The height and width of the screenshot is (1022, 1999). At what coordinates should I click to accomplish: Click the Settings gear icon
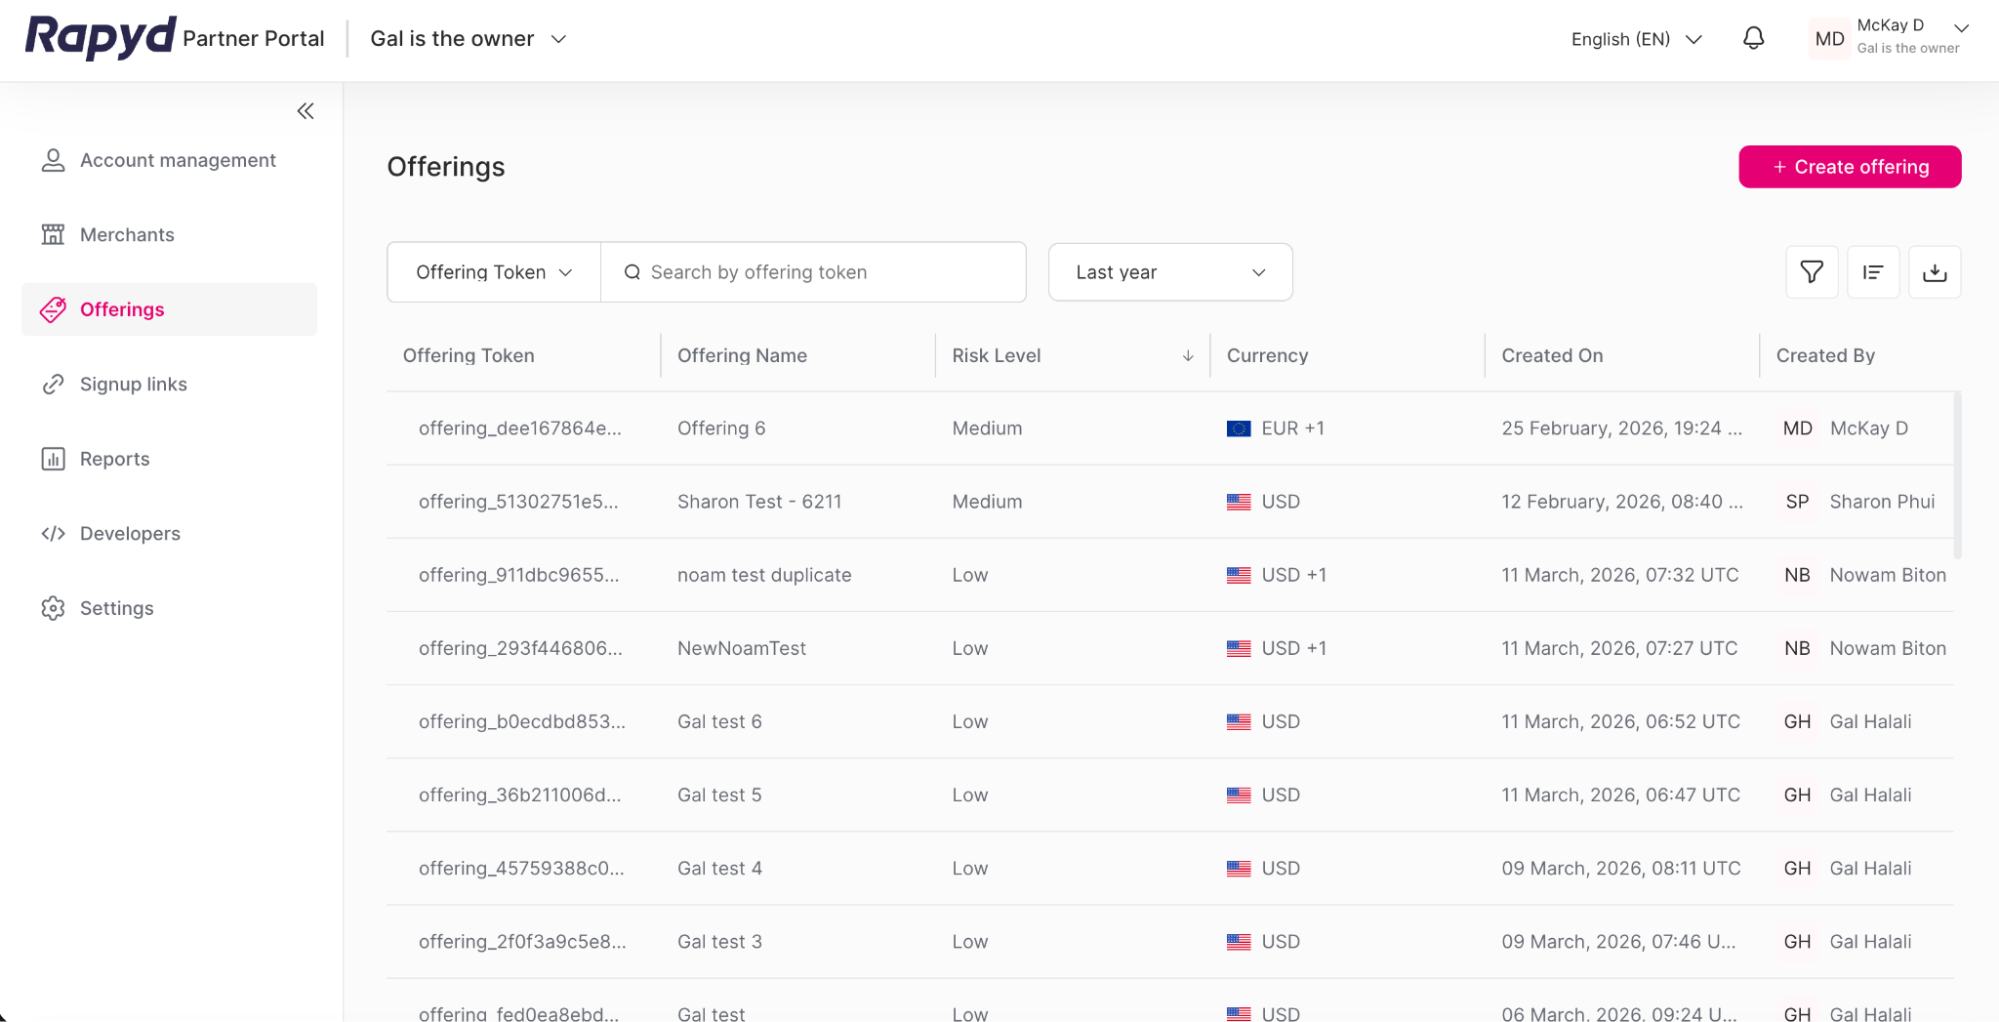(53, 607)
